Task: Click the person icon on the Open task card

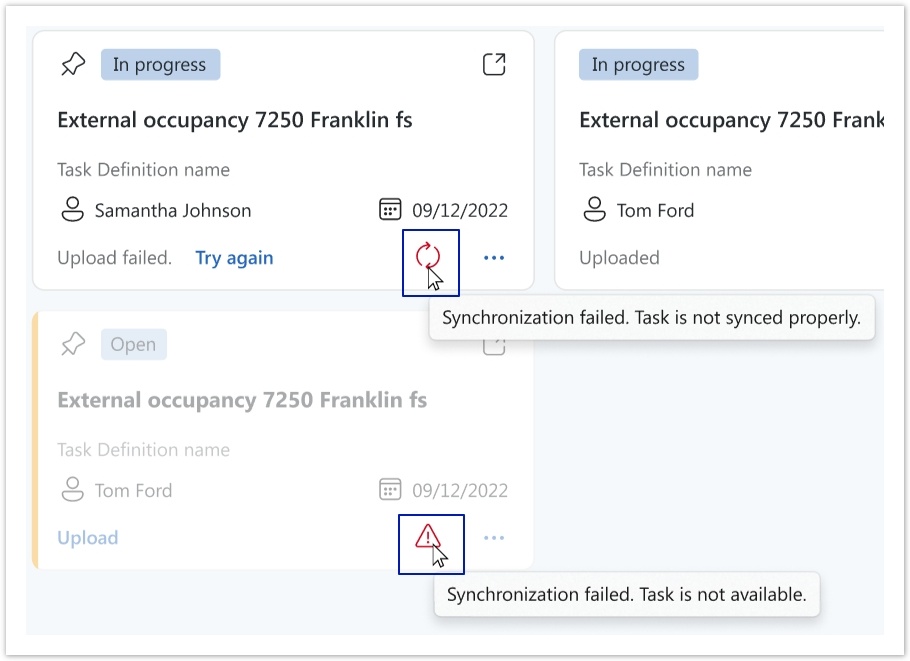Action: click(x=72, y=490)
